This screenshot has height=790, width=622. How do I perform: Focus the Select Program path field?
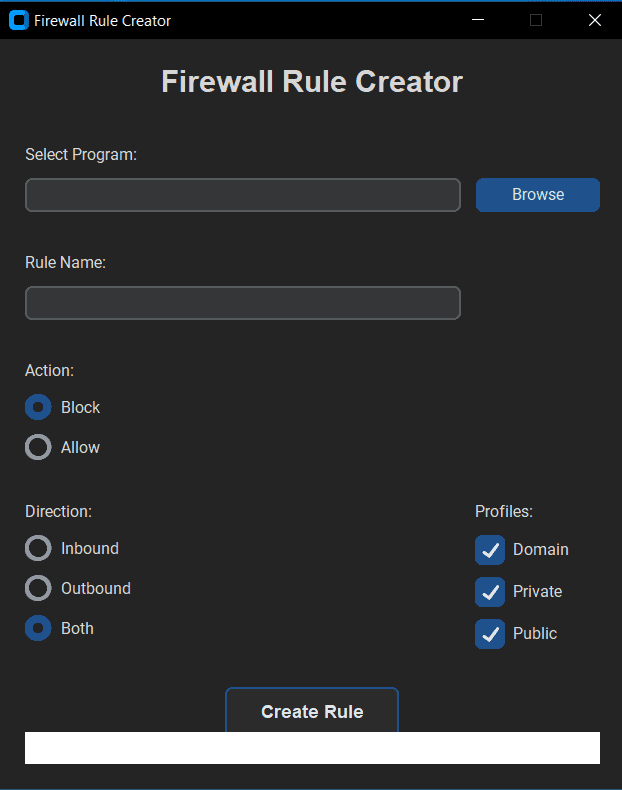pyautogui.click(x=242, y=195)
